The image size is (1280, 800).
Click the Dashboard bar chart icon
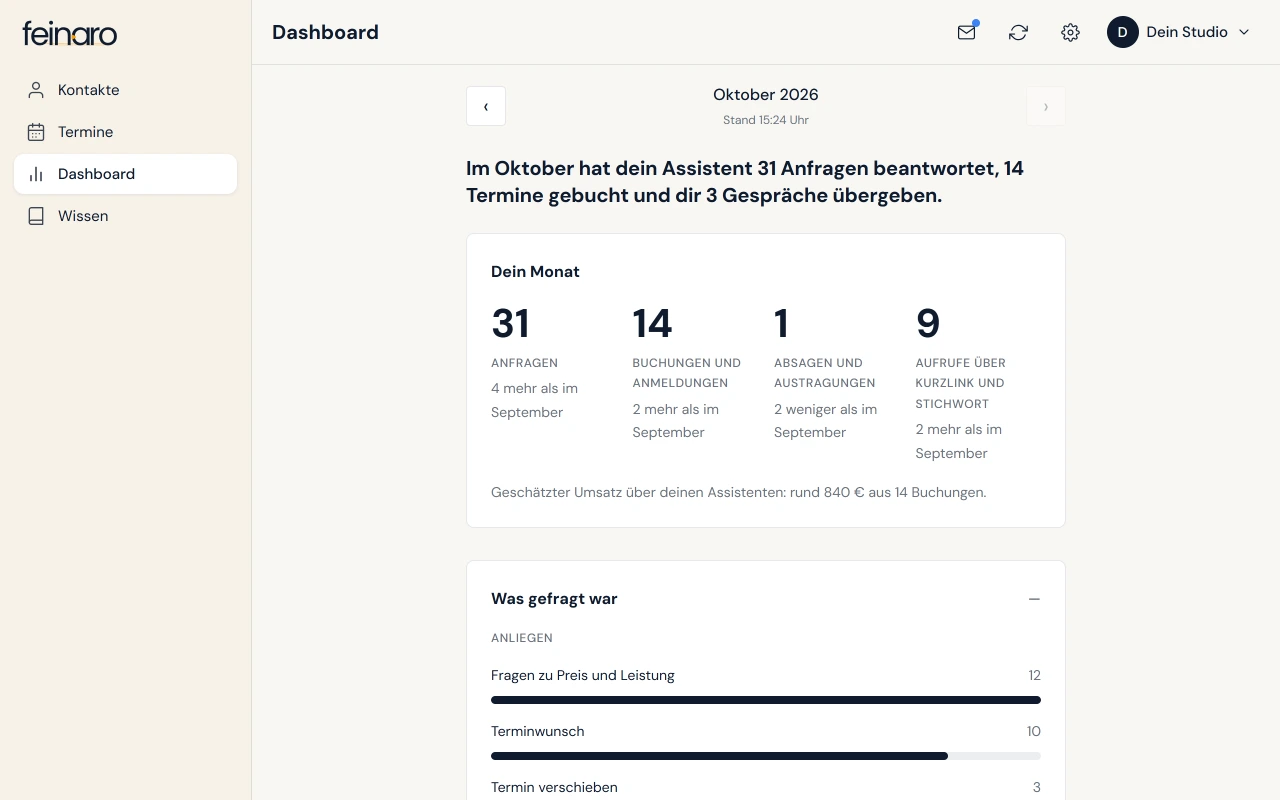pyautogui.click(x=36, y=174)
